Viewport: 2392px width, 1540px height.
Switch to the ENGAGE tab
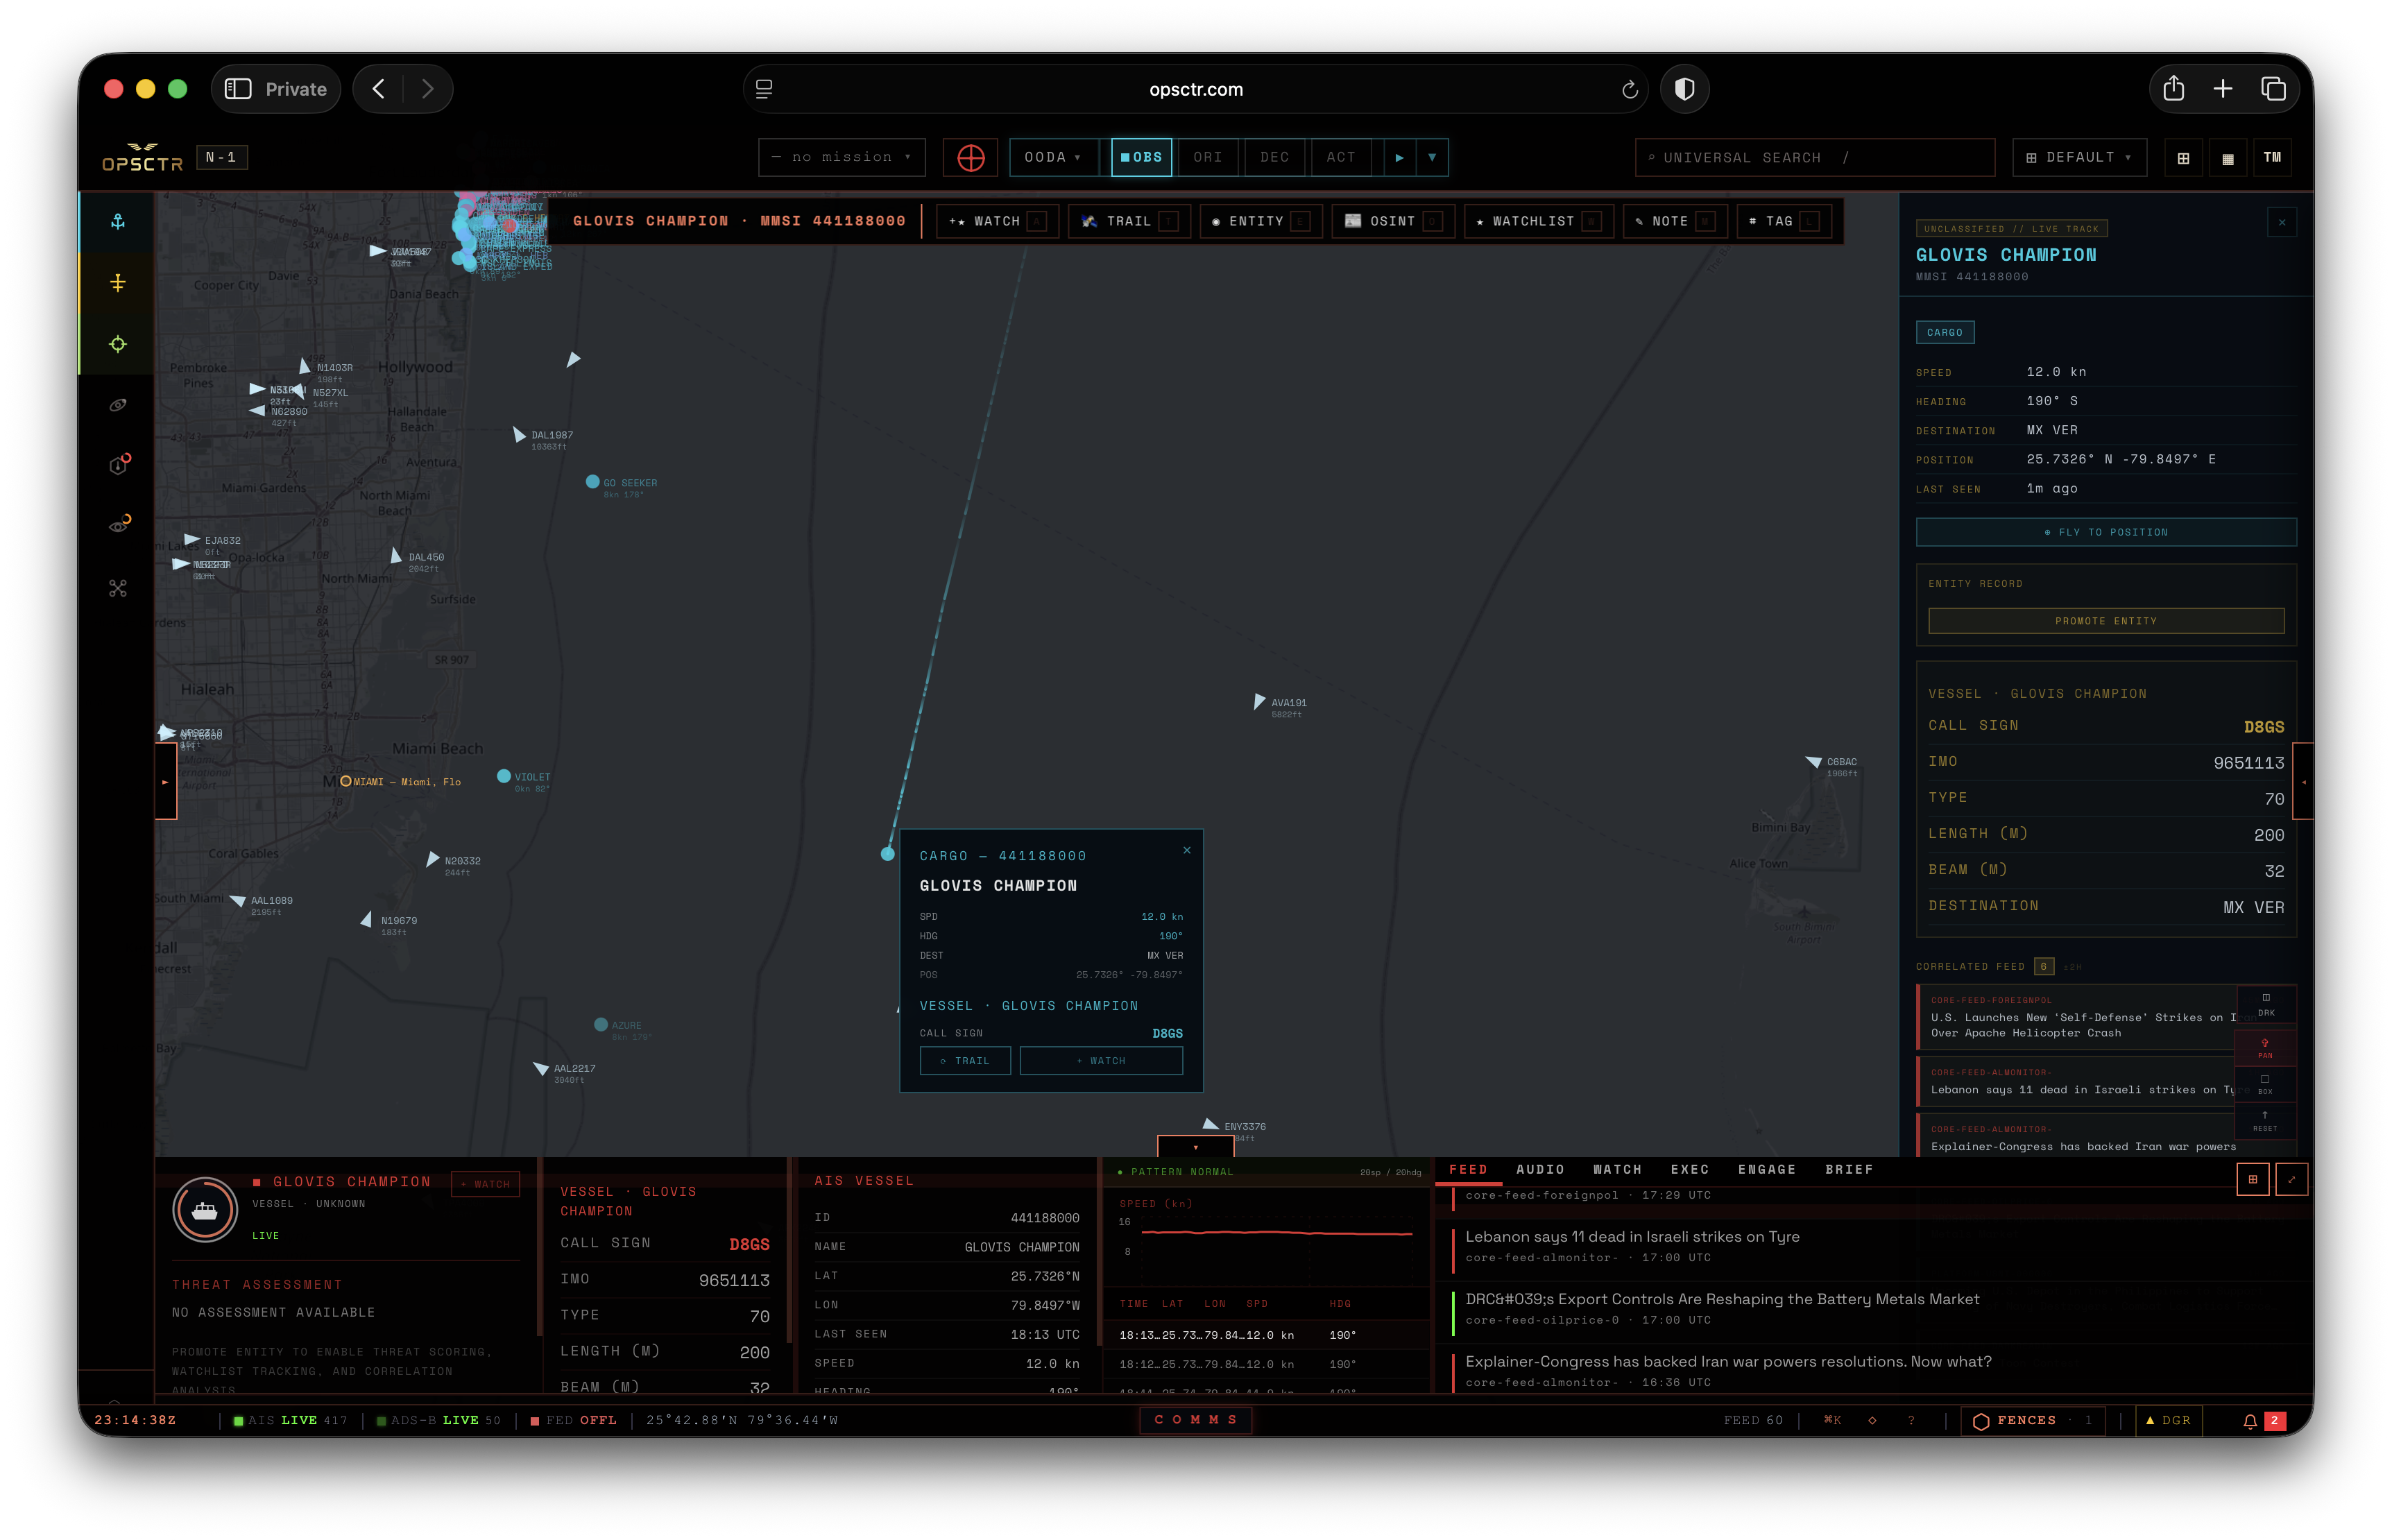click(1767, 1169)
